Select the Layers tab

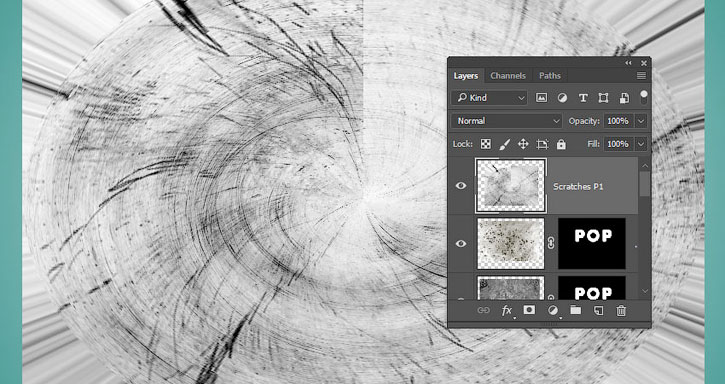(466, 76)
